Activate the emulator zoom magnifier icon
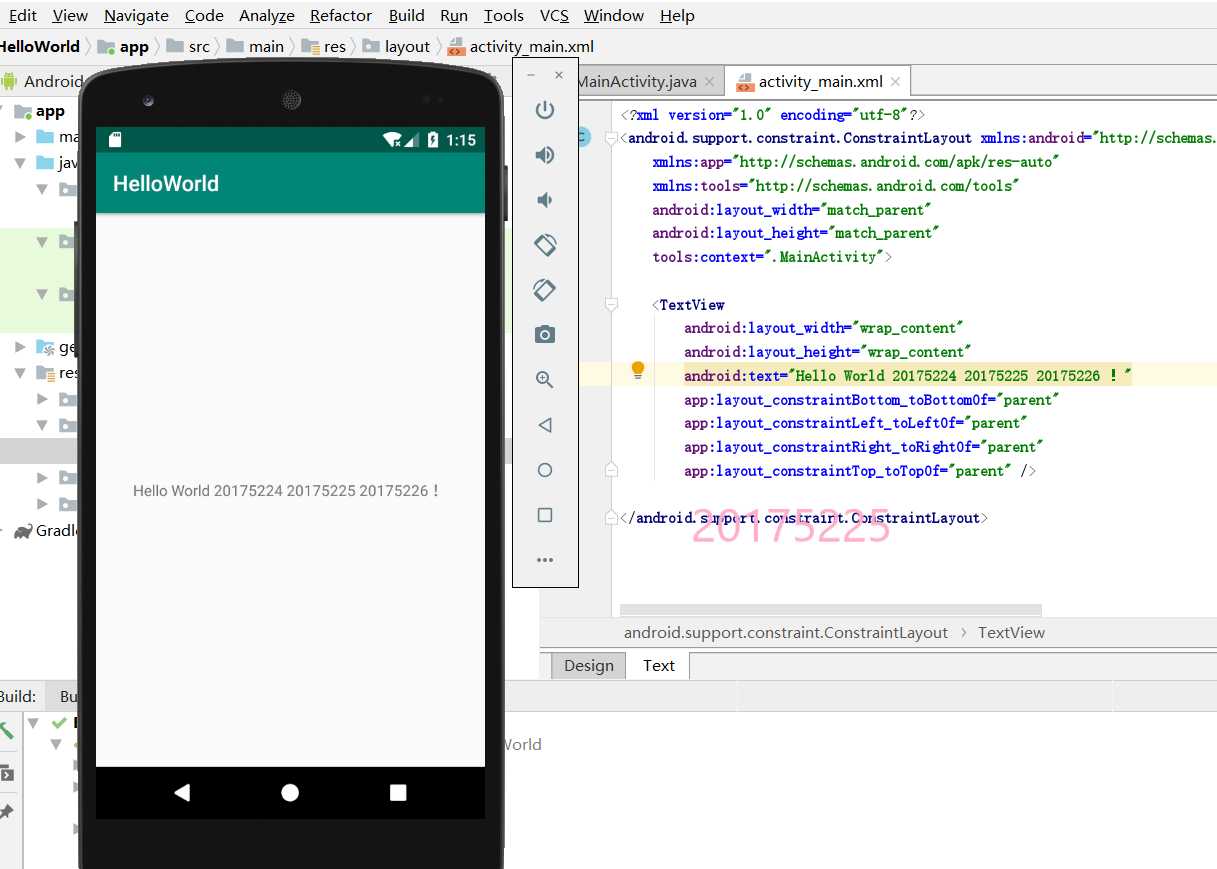 point(545,379)
